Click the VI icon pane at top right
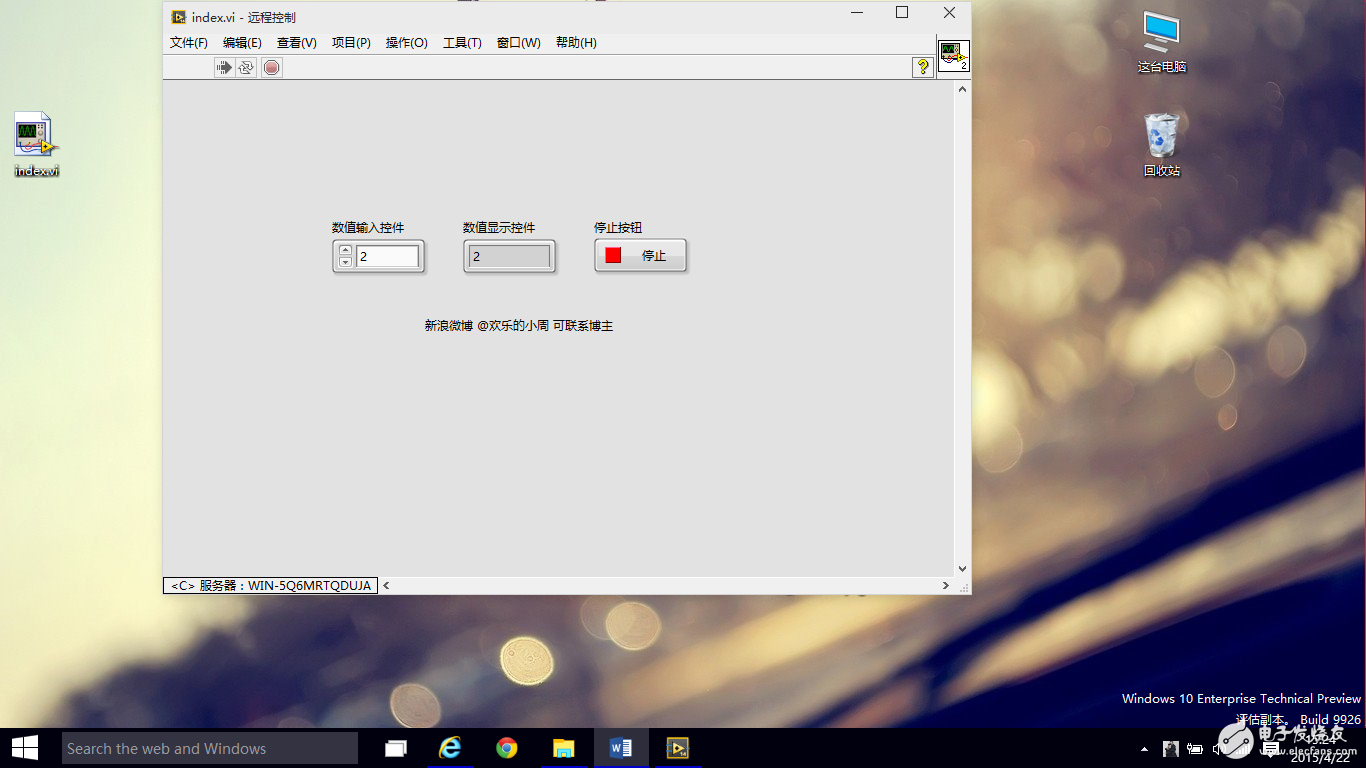Image resolution: width=1366 pixels, height=768 pixels. click(x=953, y=56)
